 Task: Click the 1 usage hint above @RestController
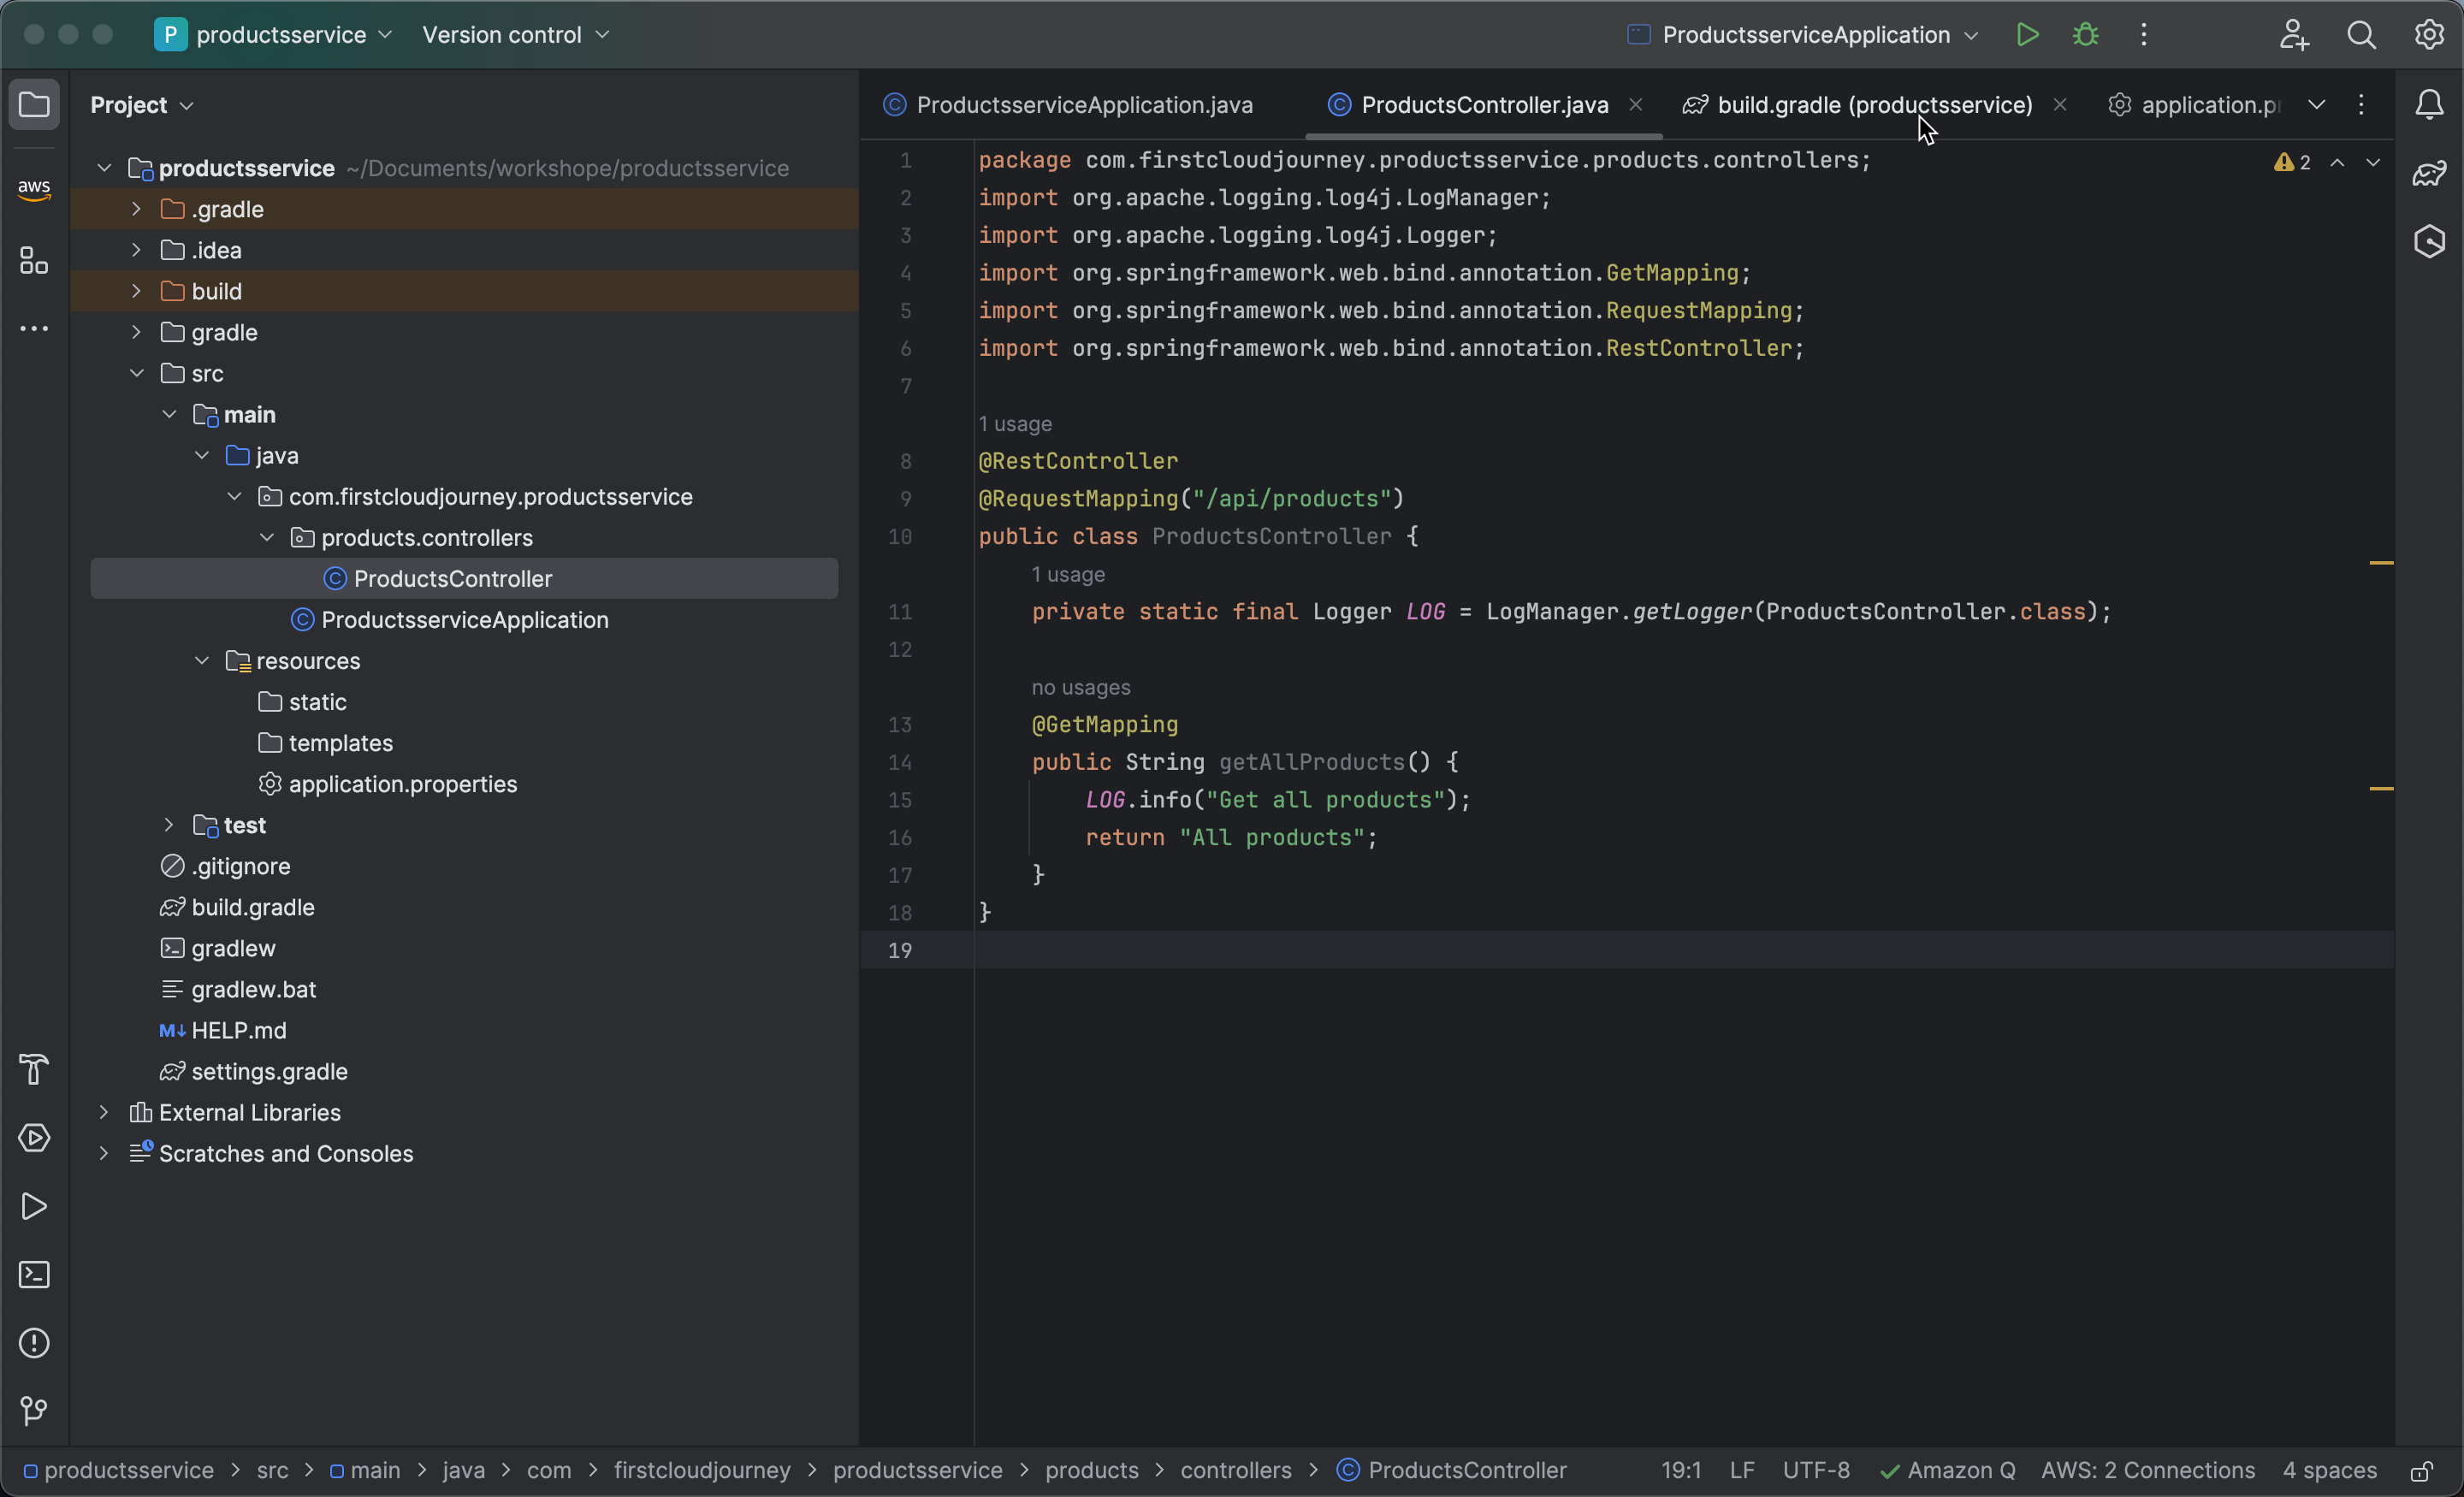[x=1015, y=424]
